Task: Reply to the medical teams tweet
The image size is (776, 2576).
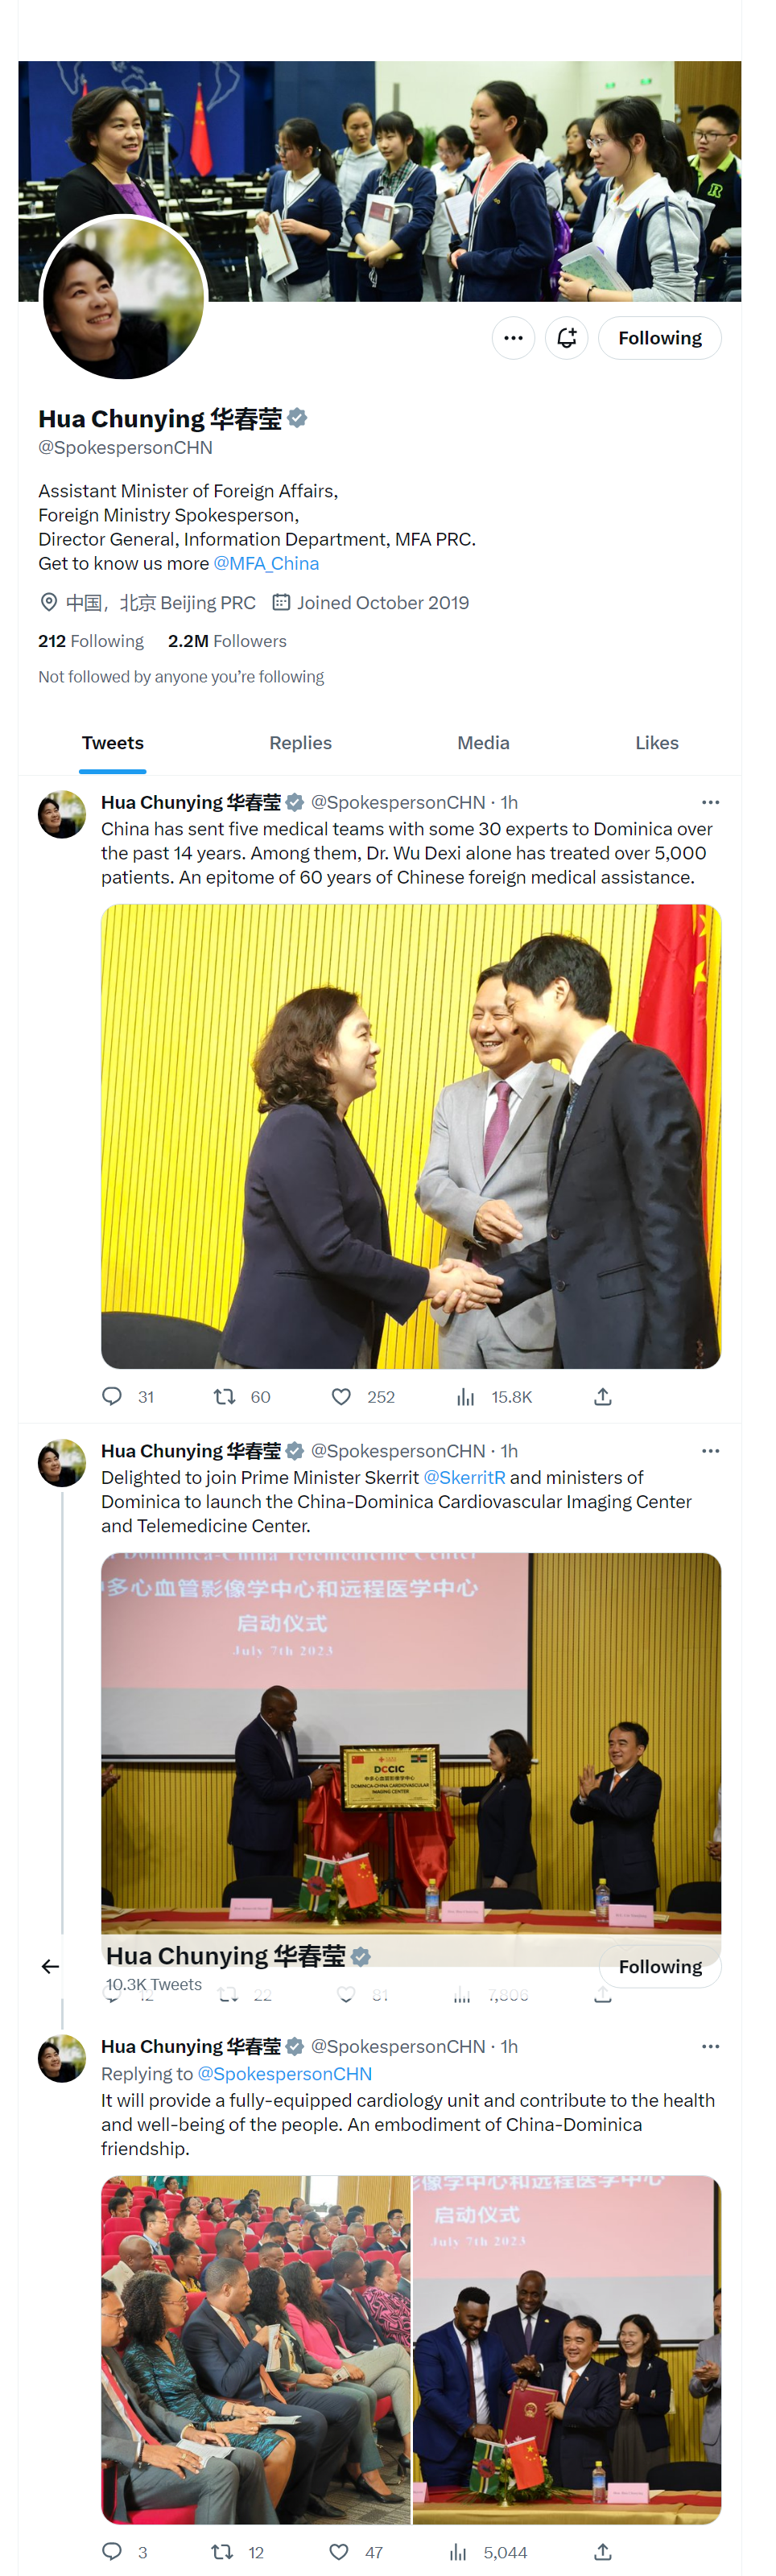Action: (112, 1396)
